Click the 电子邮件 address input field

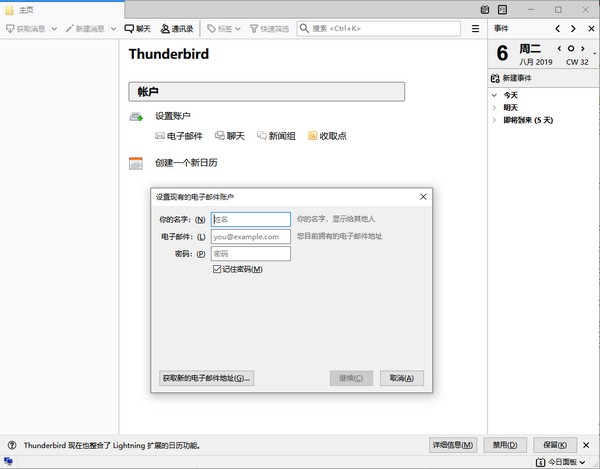pos(250,237)
